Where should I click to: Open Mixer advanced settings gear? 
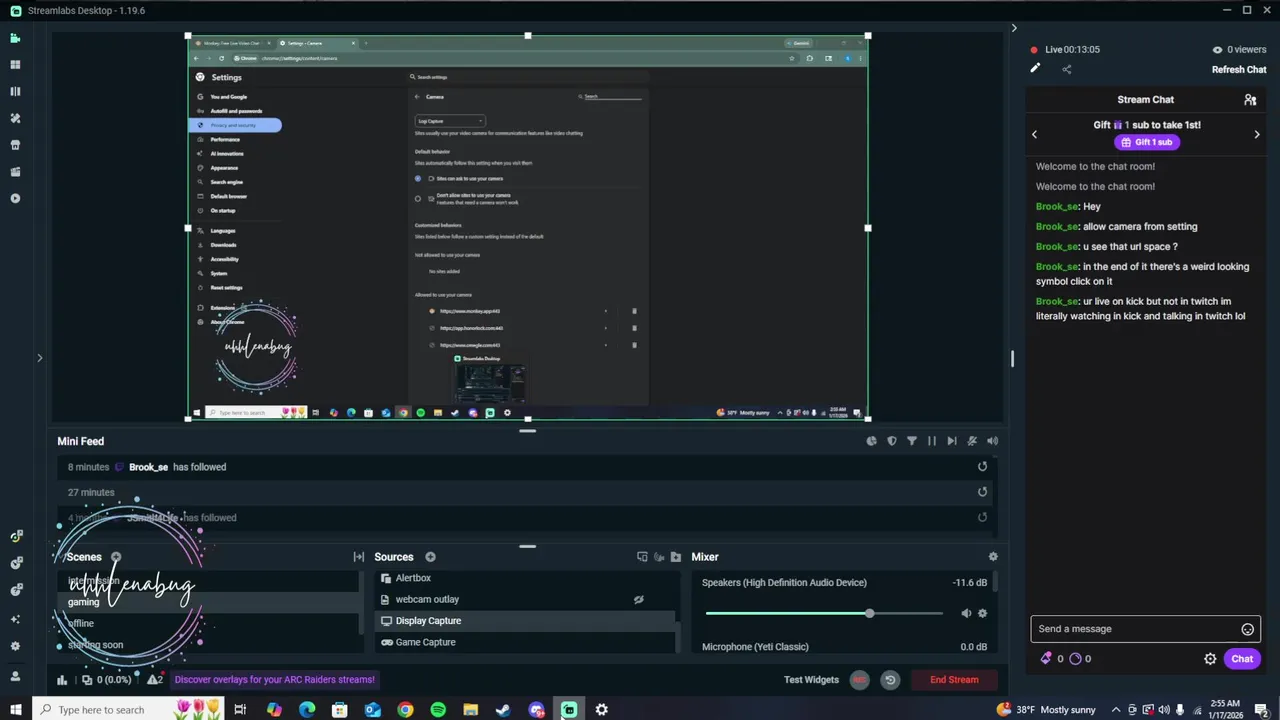[x=993, y=557]
